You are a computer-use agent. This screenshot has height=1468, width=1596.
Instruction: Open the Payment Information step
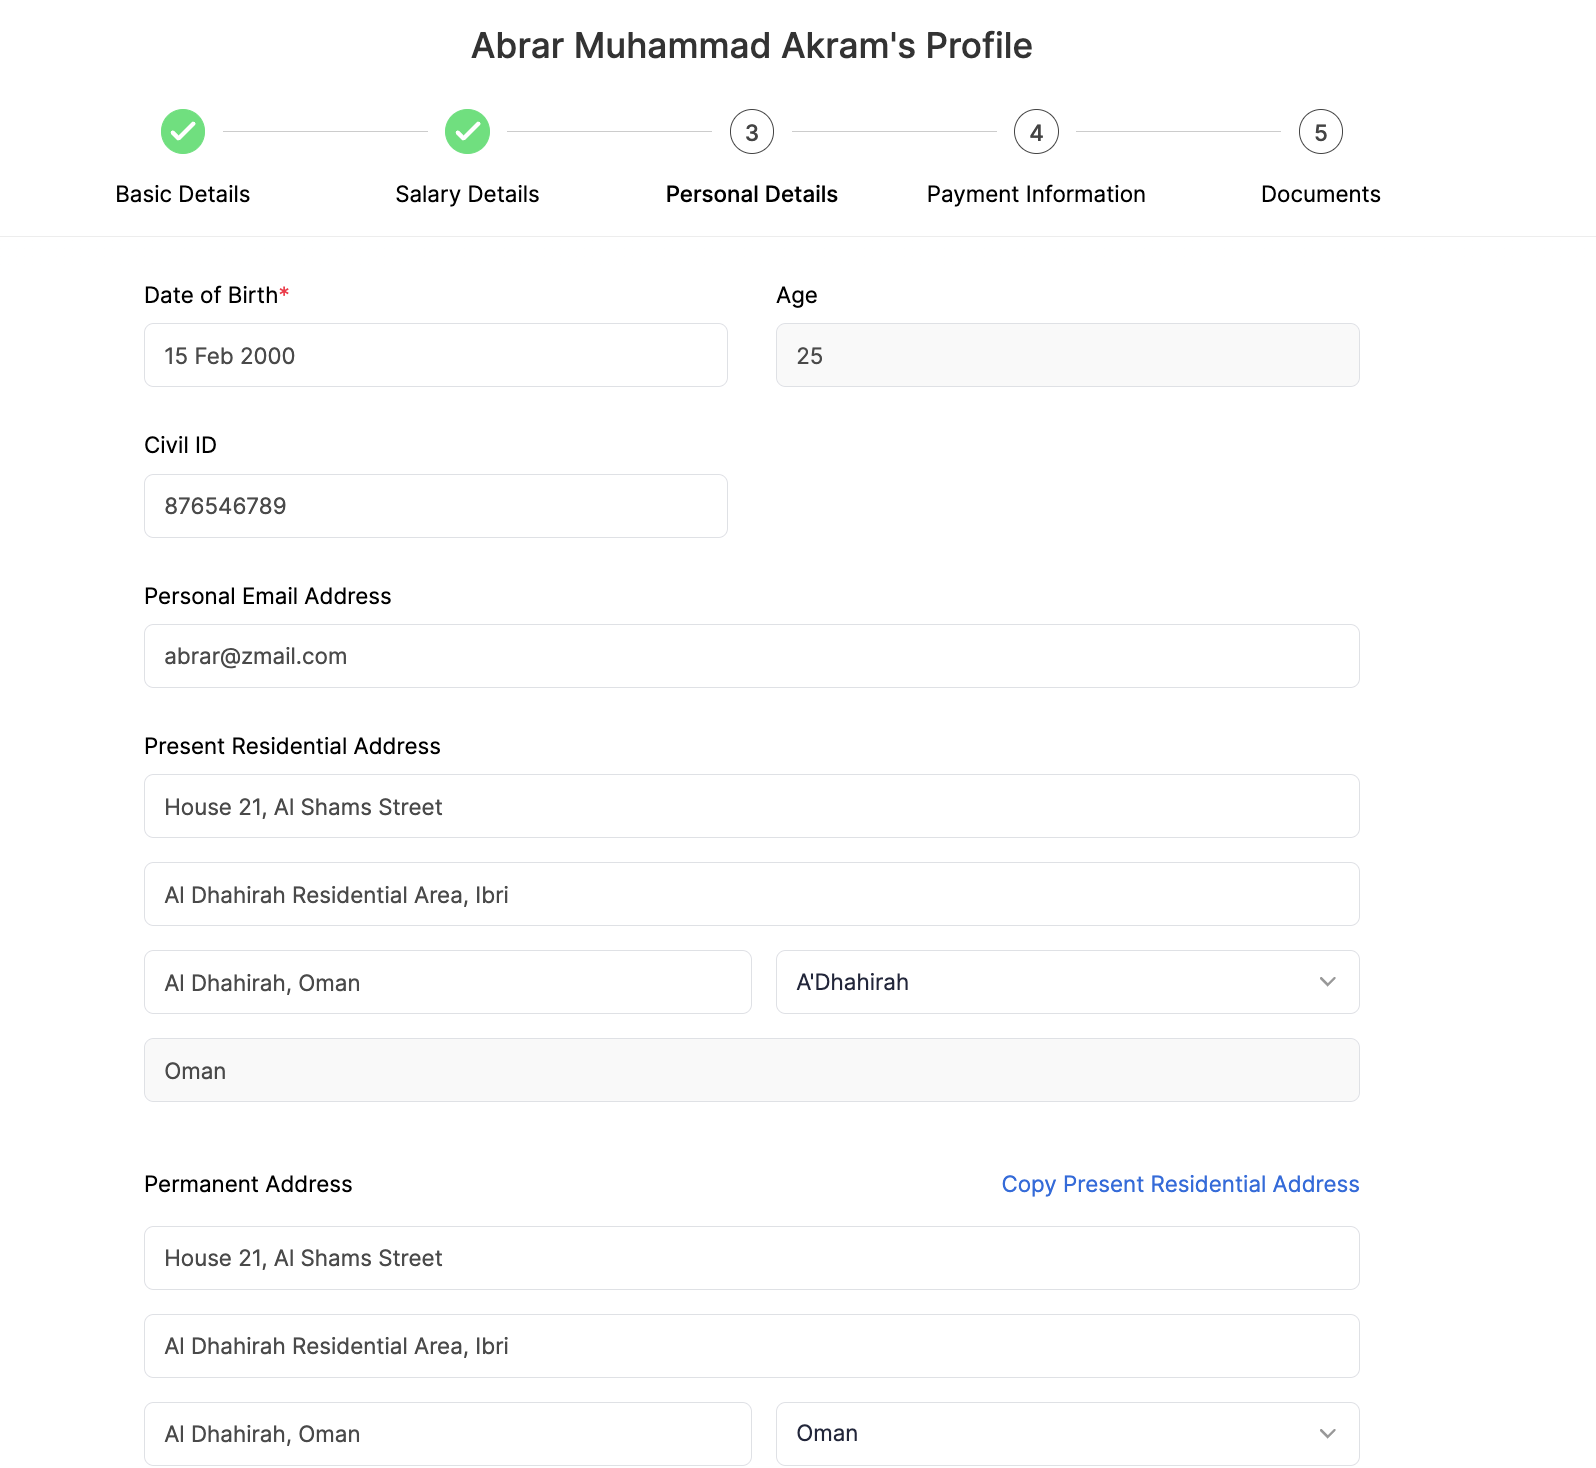click(1036, 194)
